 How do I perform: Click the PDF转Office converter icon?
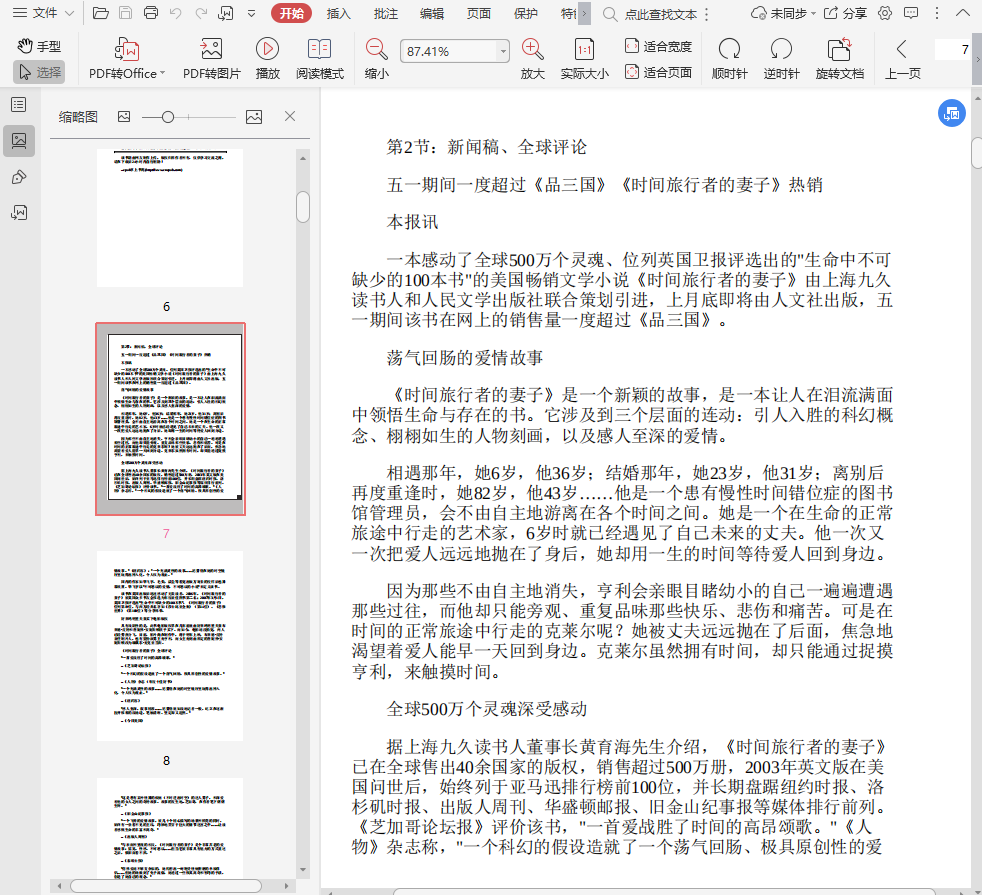coord(127,49)
